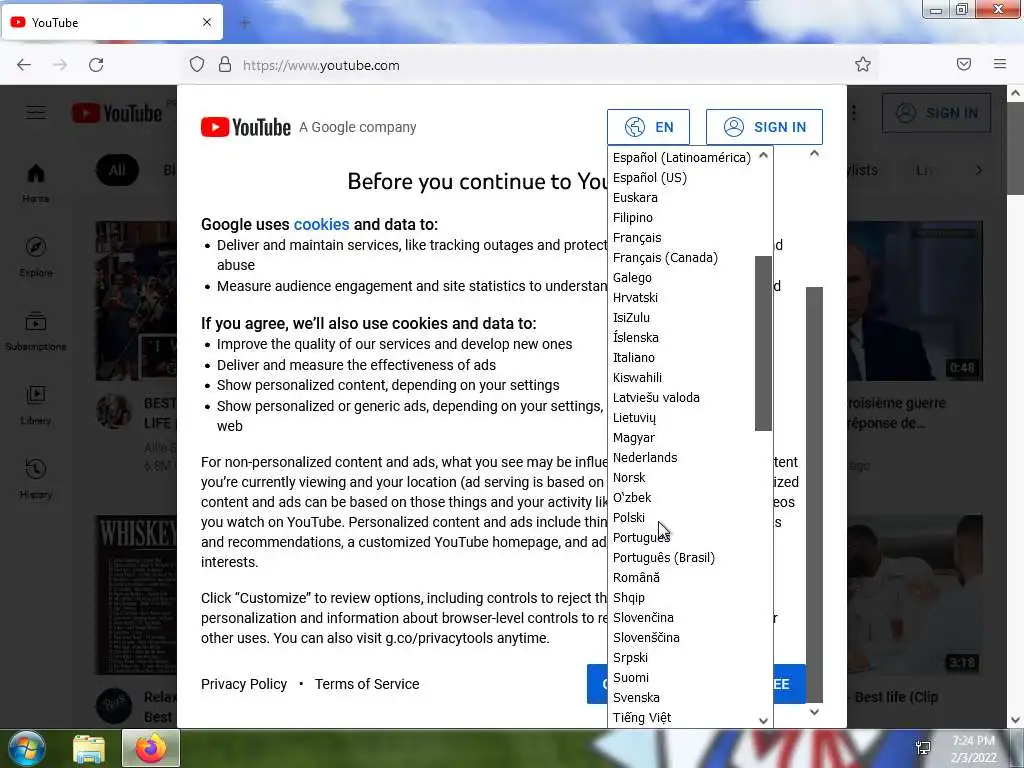
Task: Select Français (Canada) from the language list
Action: (681, 257)
